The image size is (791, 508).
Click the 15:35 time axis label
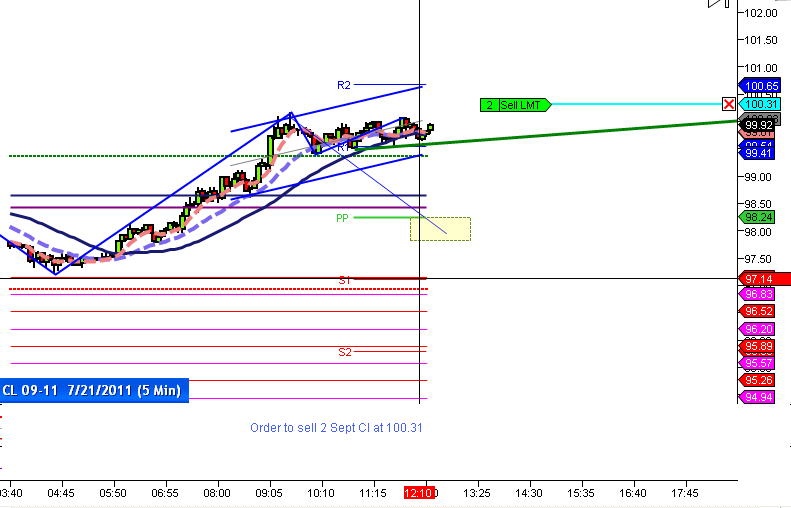click(581, 493)
